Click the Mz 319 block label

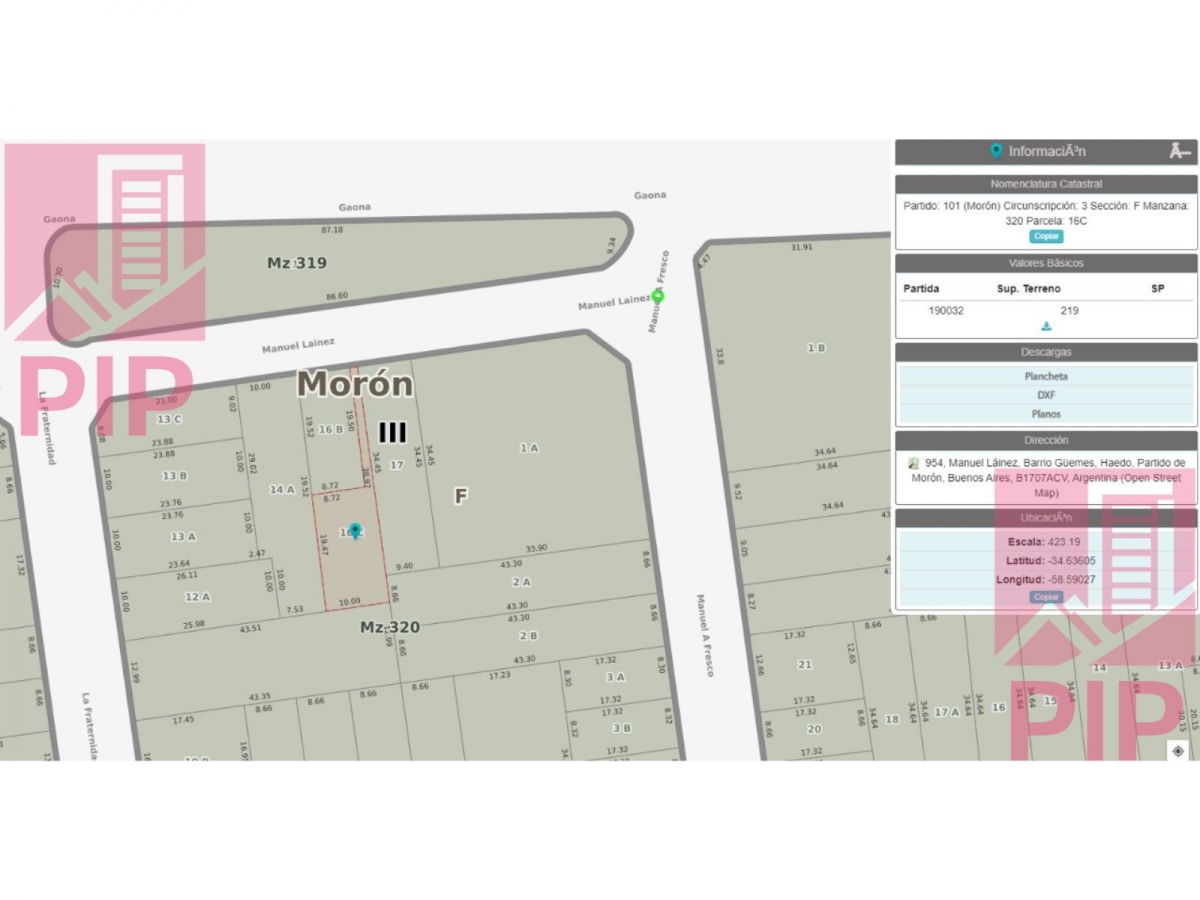tap(297, 263)
